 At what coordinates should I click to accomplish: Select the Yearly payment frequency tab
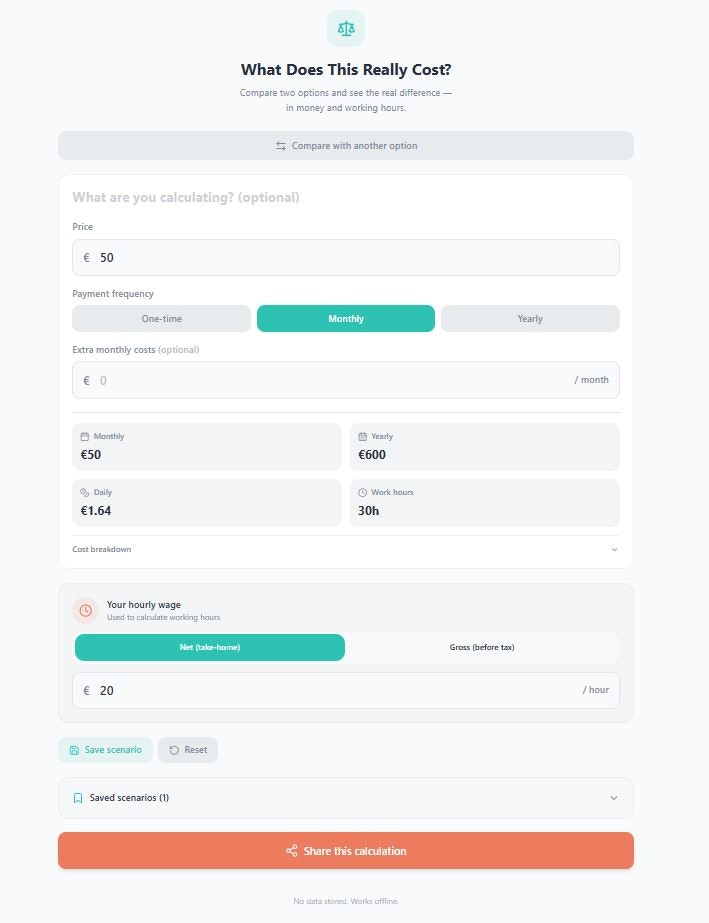pos(529,318)
